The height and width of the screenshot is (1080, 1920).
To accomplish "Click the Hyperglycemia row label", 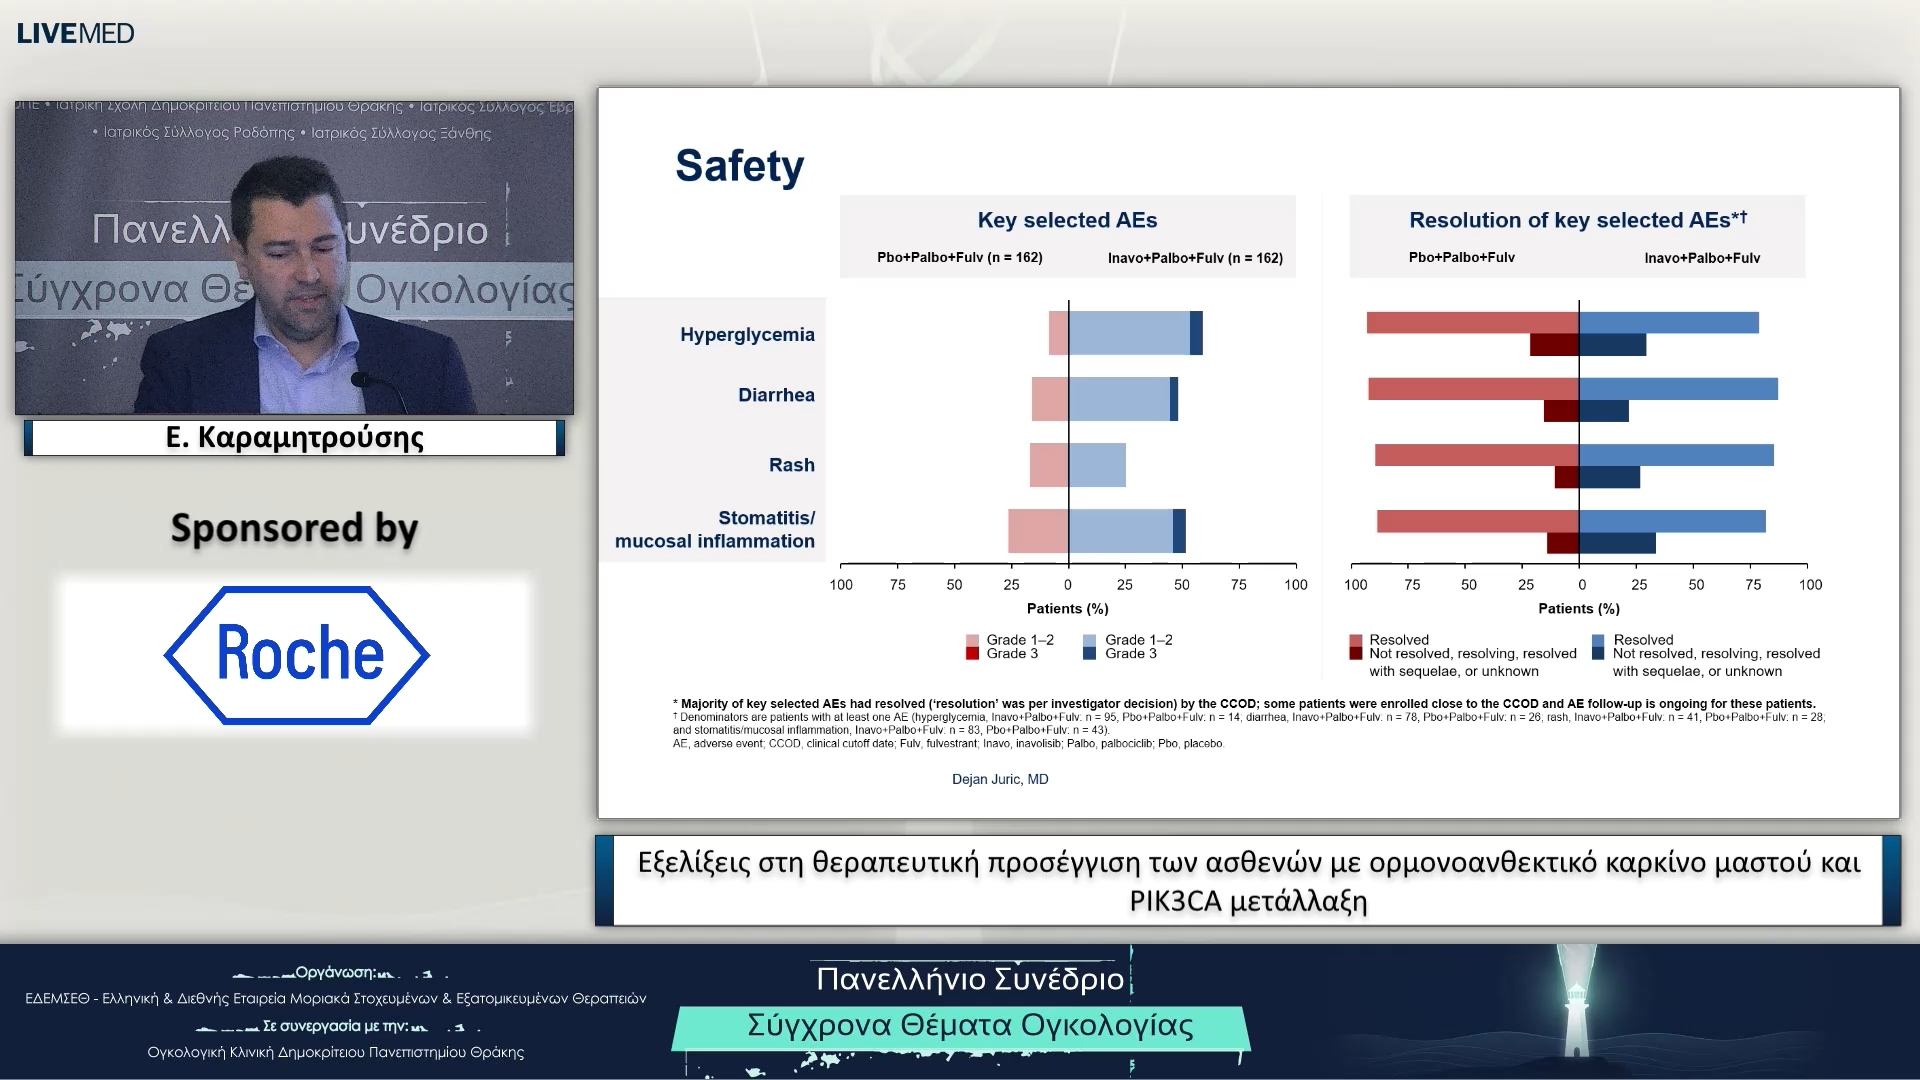I will coord(747,335).
